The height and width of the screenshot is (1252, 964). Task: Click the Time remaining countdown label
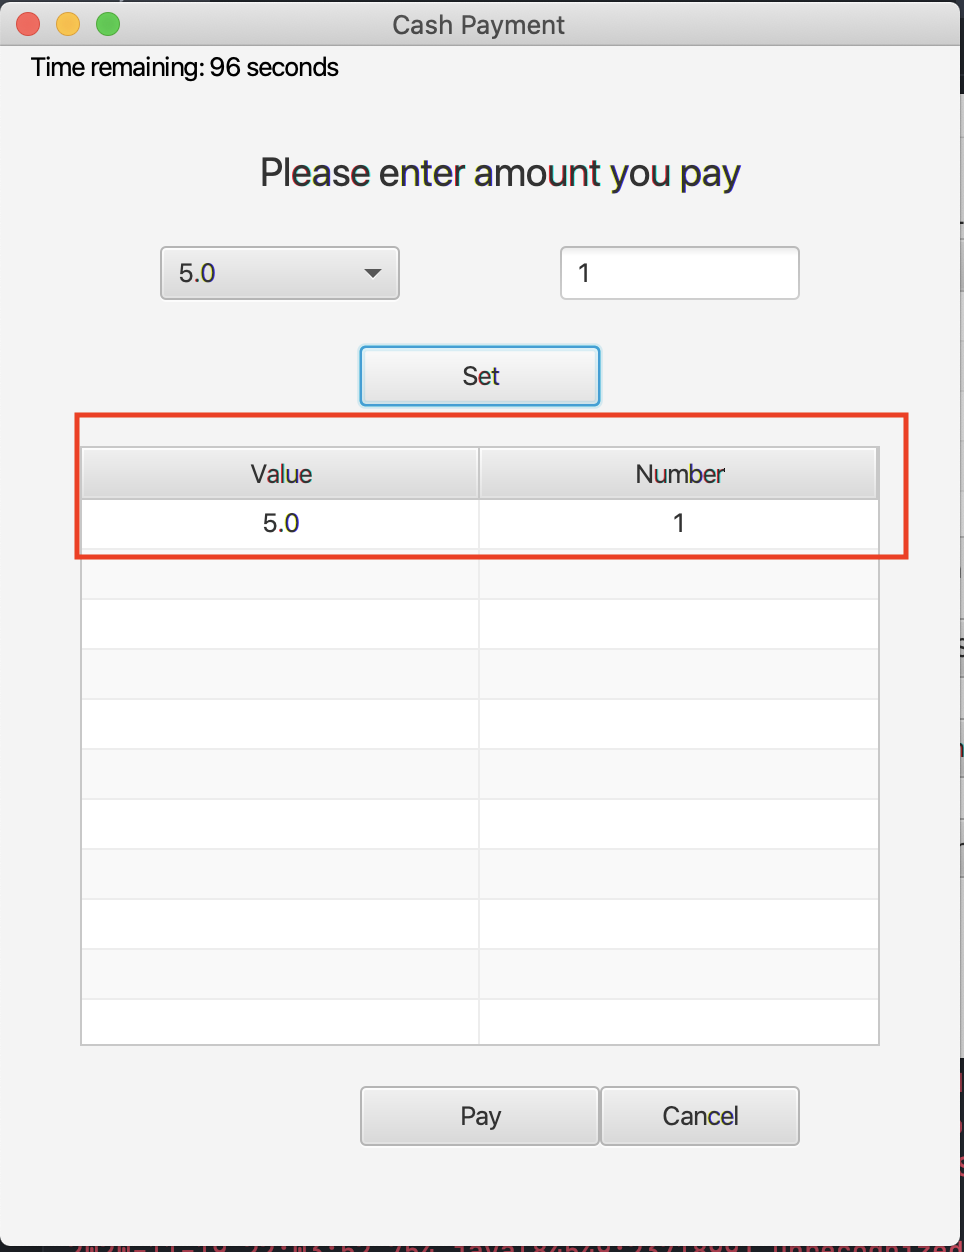pyautogui.click(x=185, y=67)
